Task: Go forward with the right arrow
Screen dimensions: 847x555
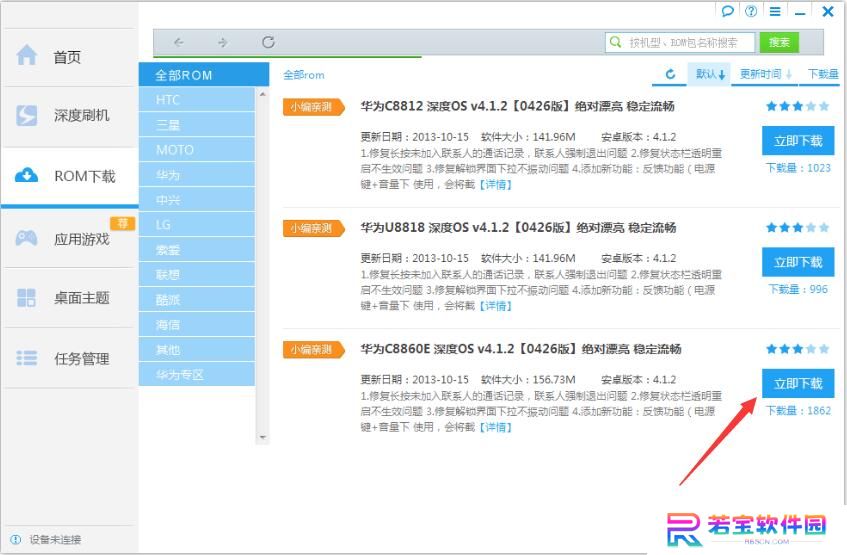Action: click(223, 42)
